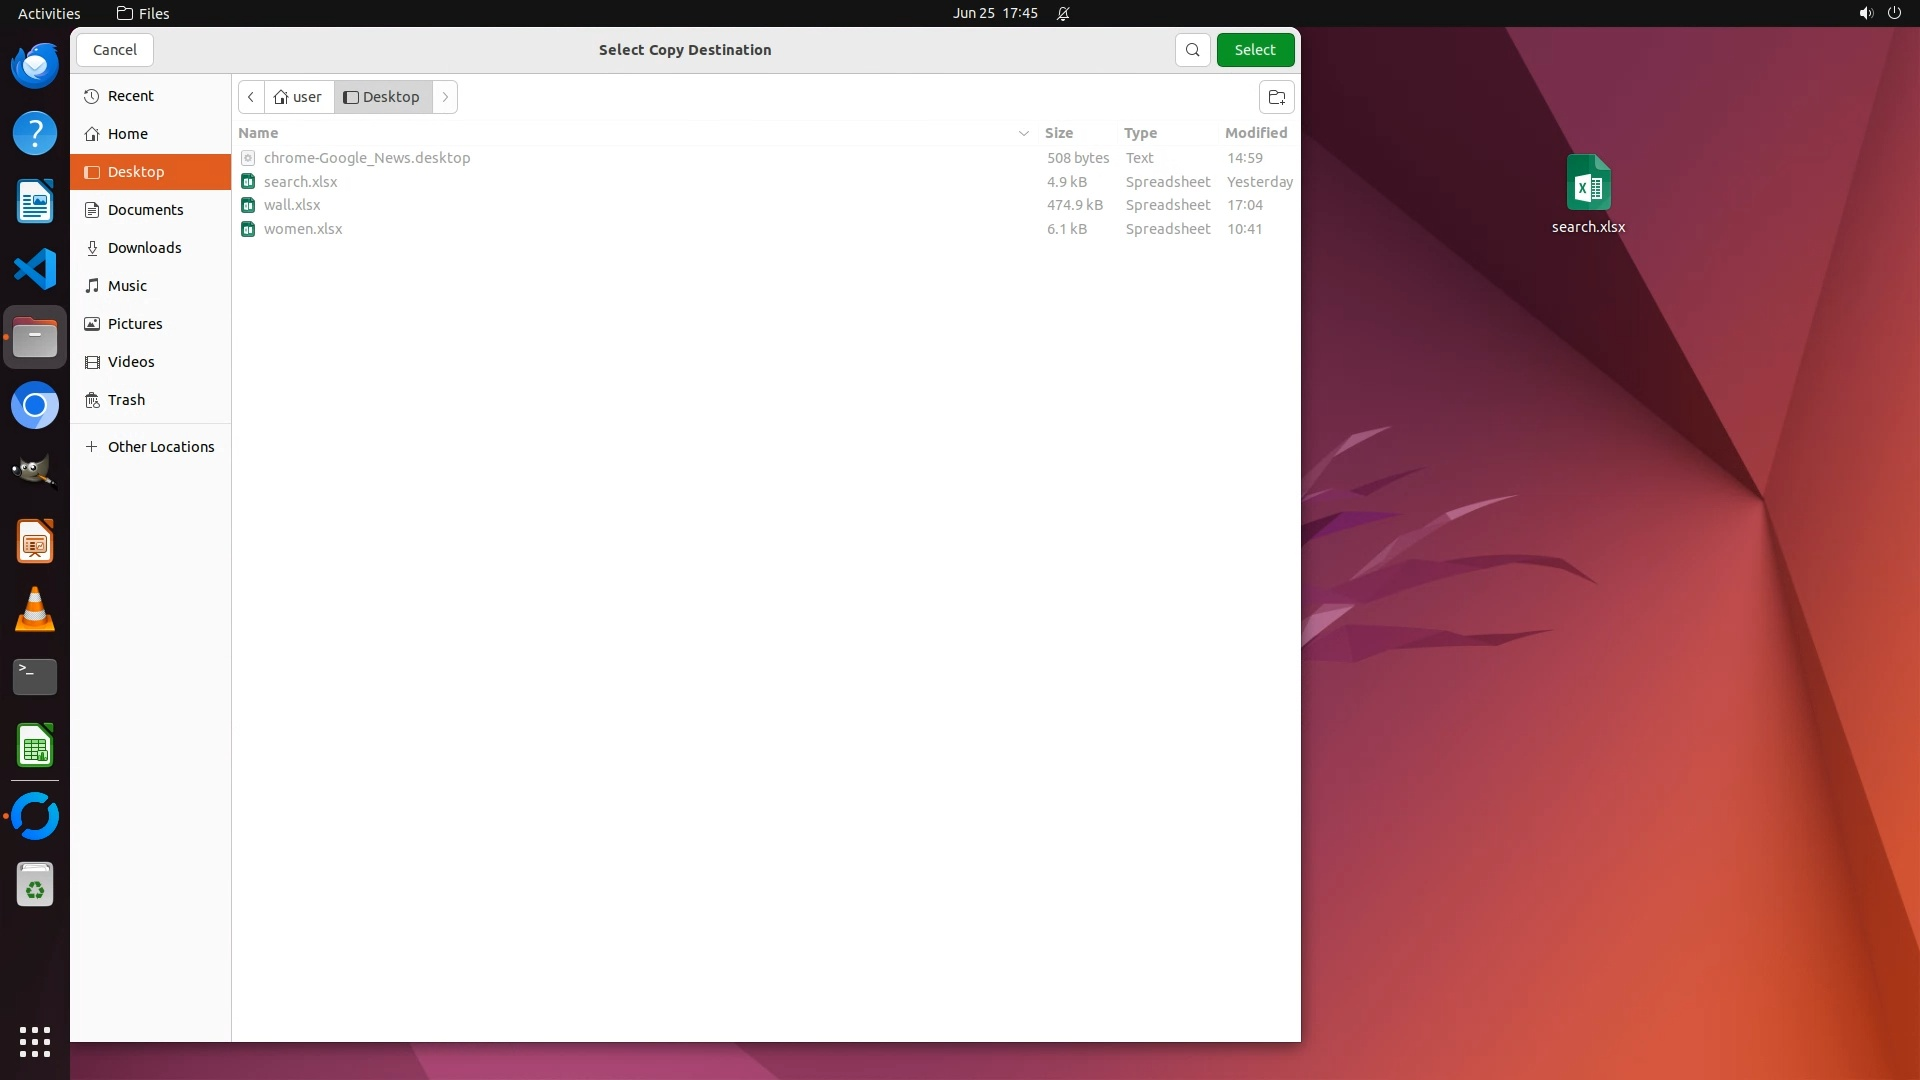
Task: Click the search magnifier icon in header
Action: pos(1192,50)
